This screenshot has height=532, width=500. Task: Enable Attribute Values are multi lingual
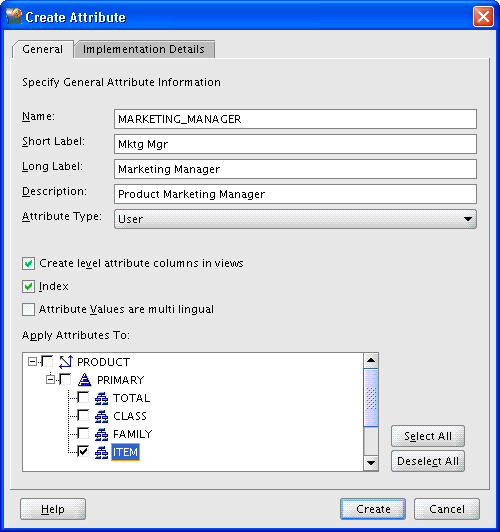[28, 309]
